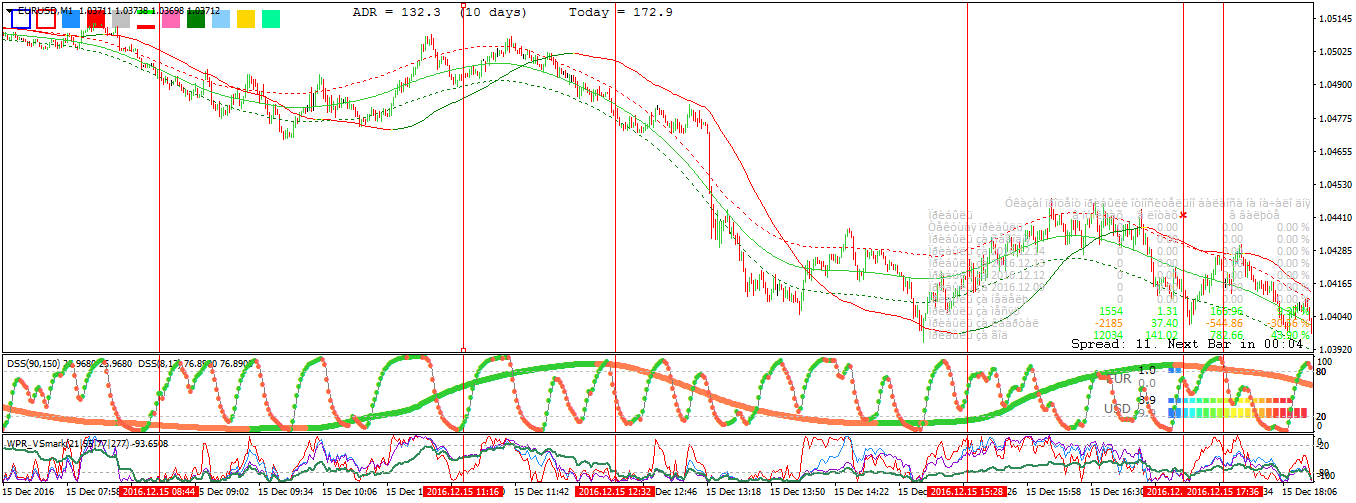The width and height of the screenshot is (1356, 503).
Task: Click the (10 days) label
Action: click(x=494, y=12)
